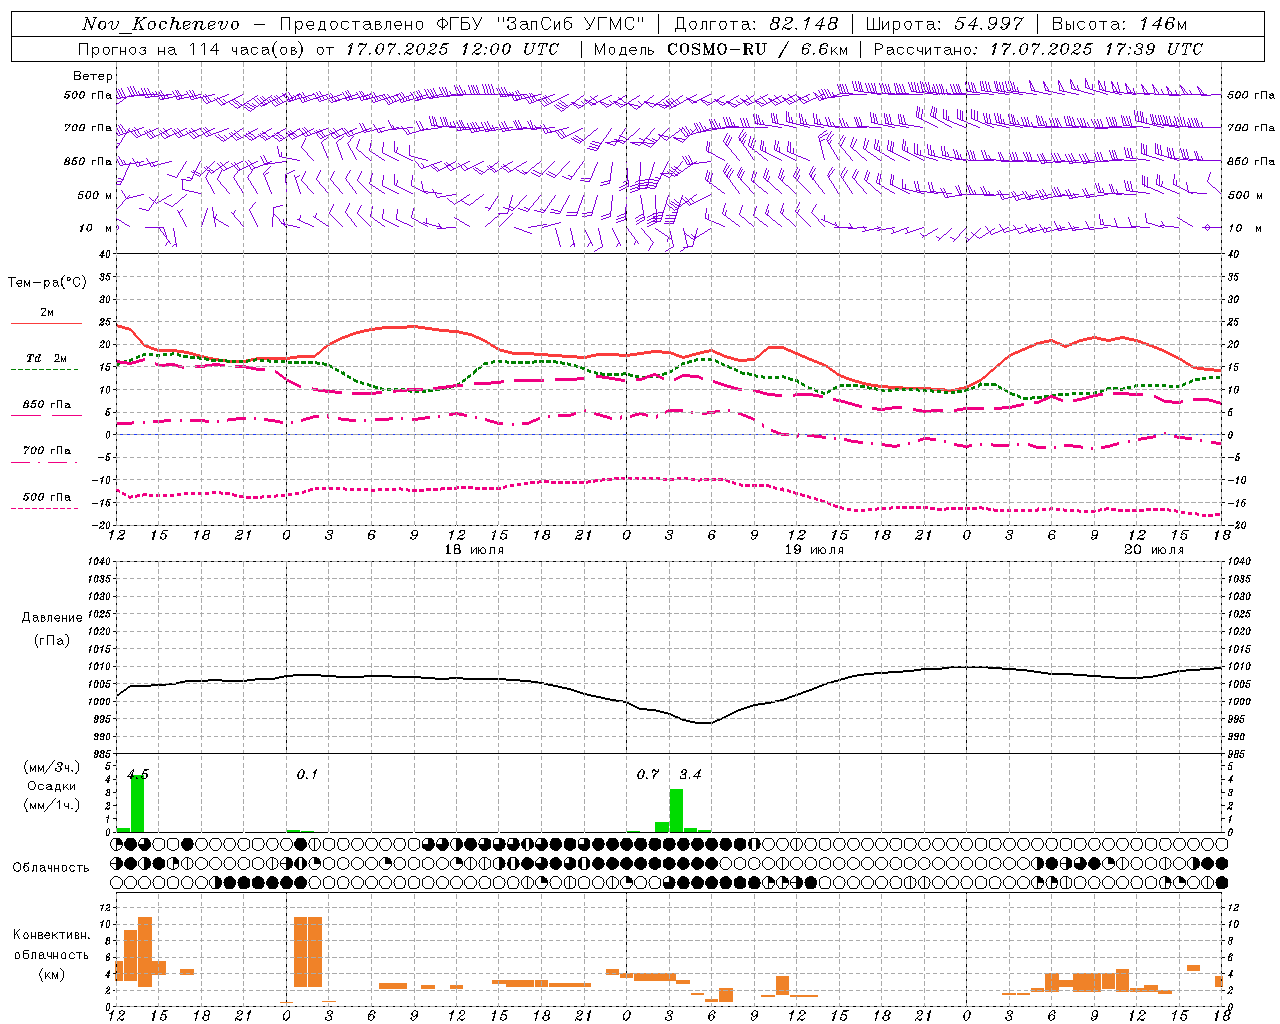Click the "Прогноз на 114 часа(ов)" text

coord(192,49)
